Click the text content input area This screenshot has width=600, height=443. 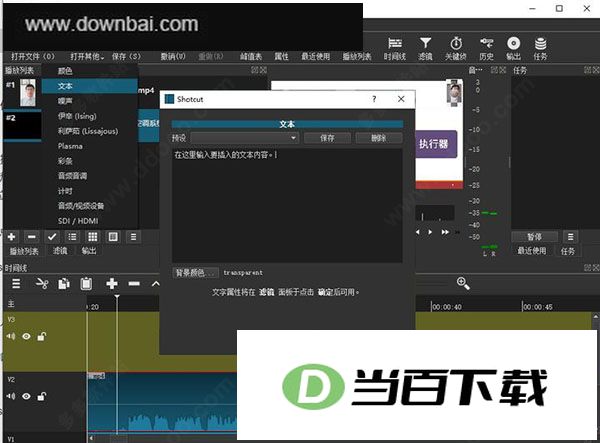click(287, 205)
